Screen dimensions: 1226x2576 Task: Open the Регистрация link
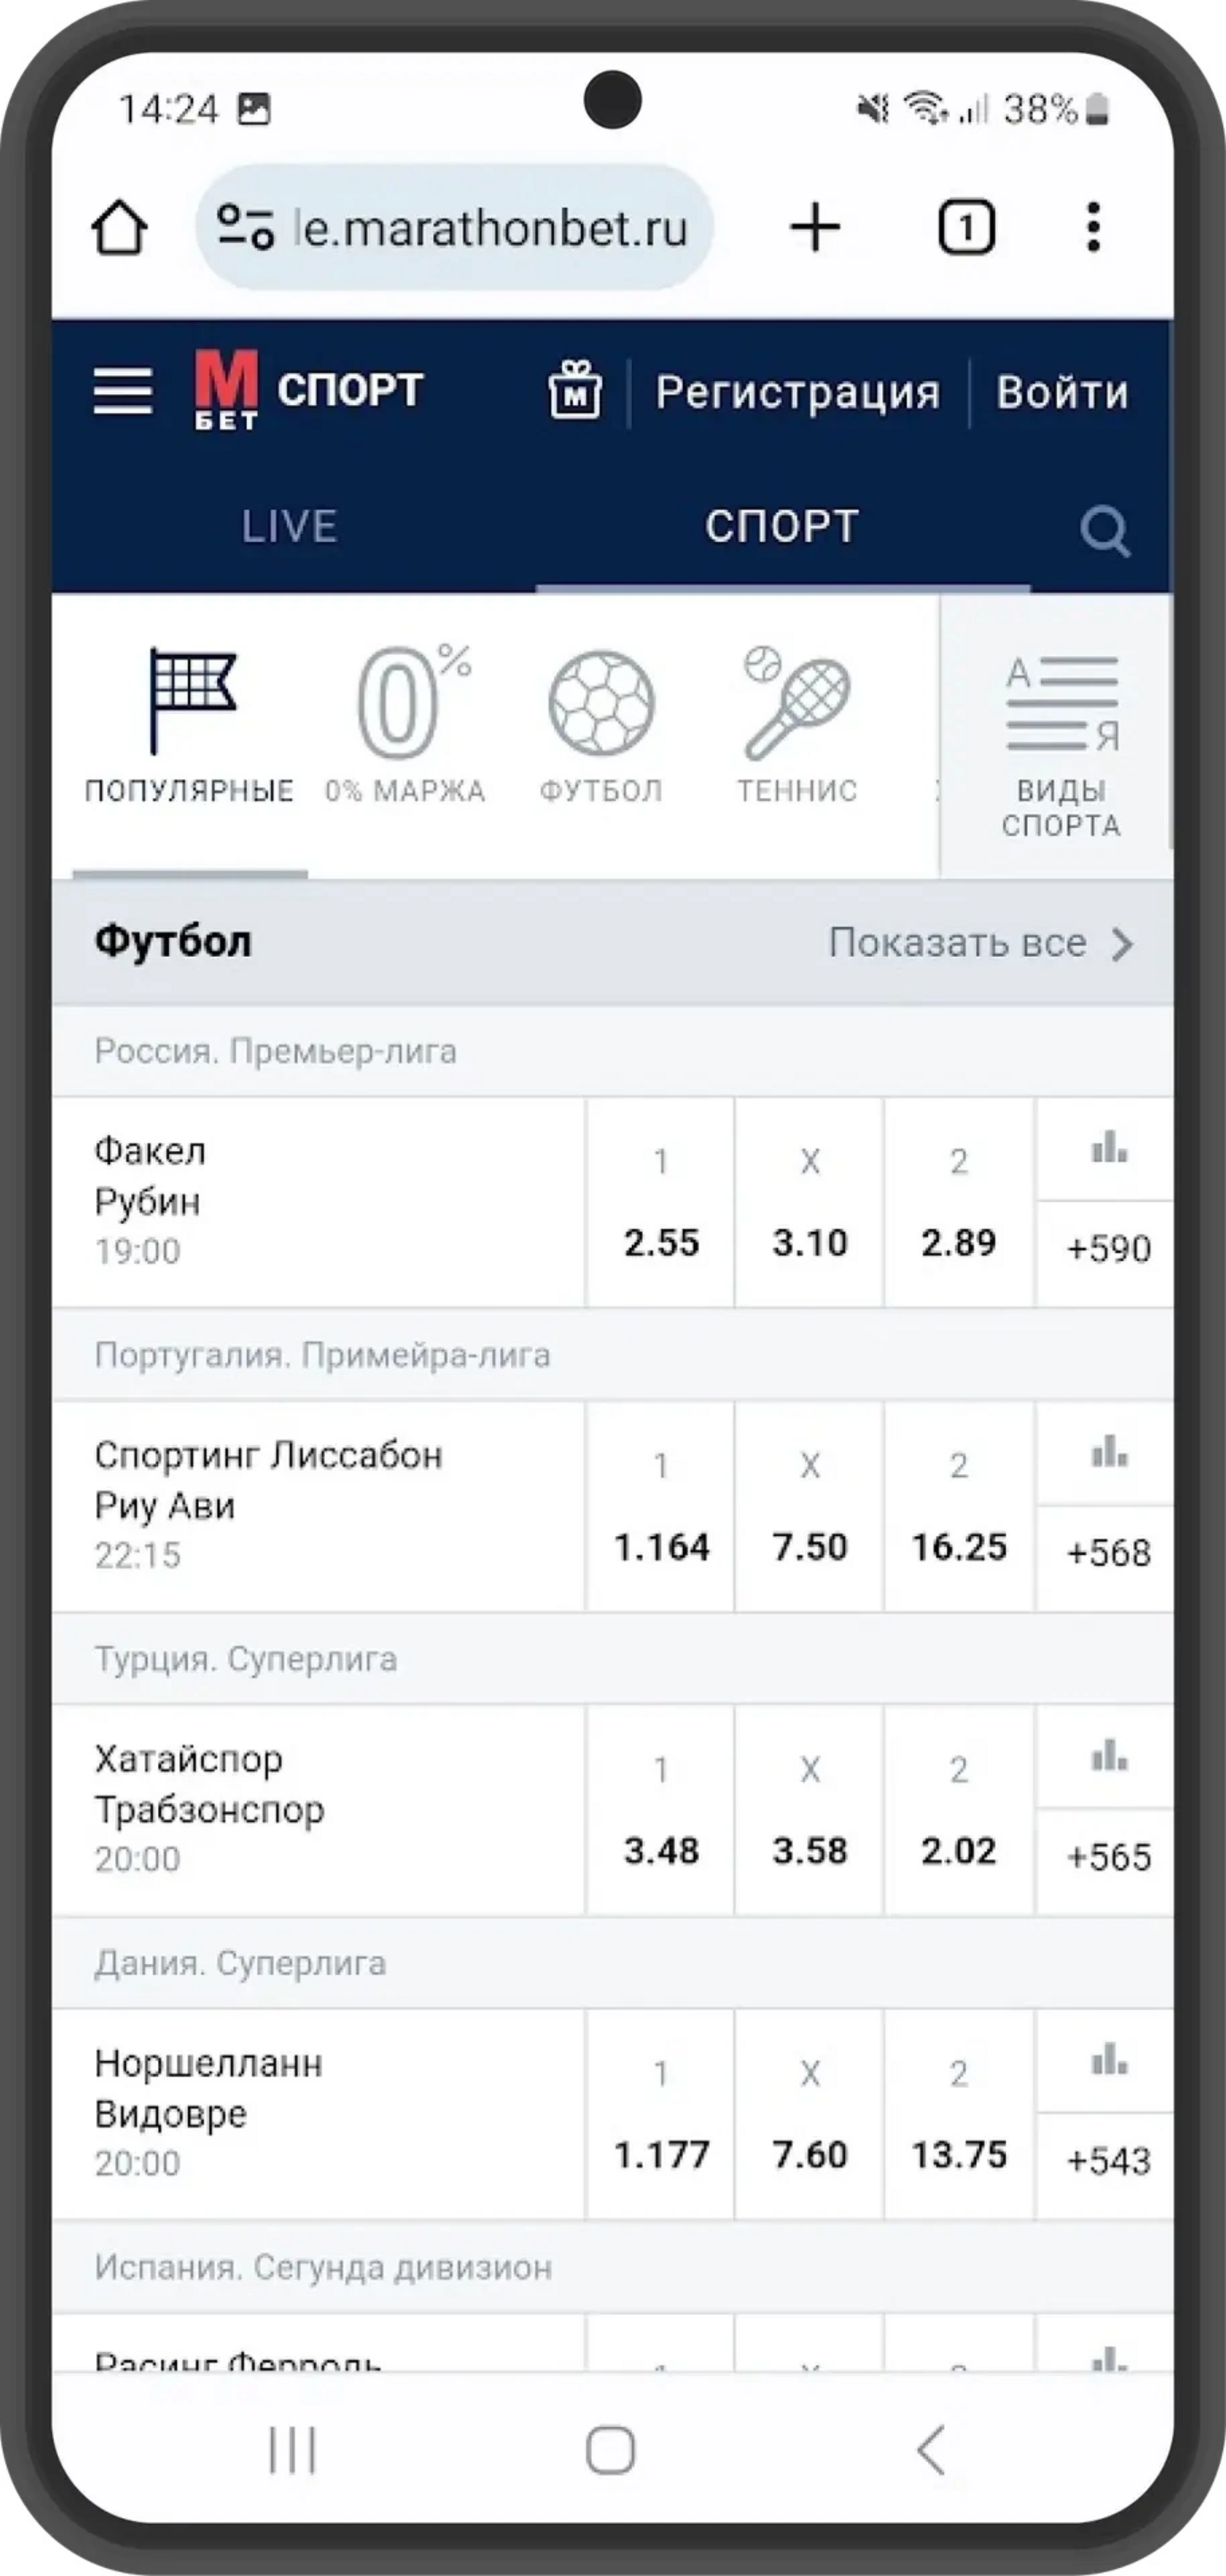tap(797, 392)
